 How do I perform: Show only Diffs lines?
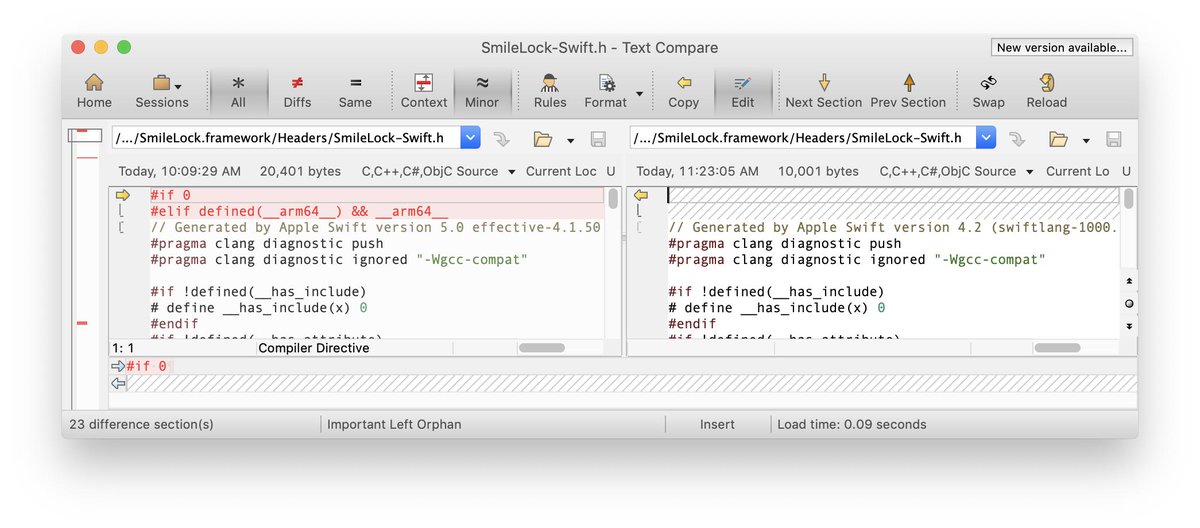pos(297,90)
